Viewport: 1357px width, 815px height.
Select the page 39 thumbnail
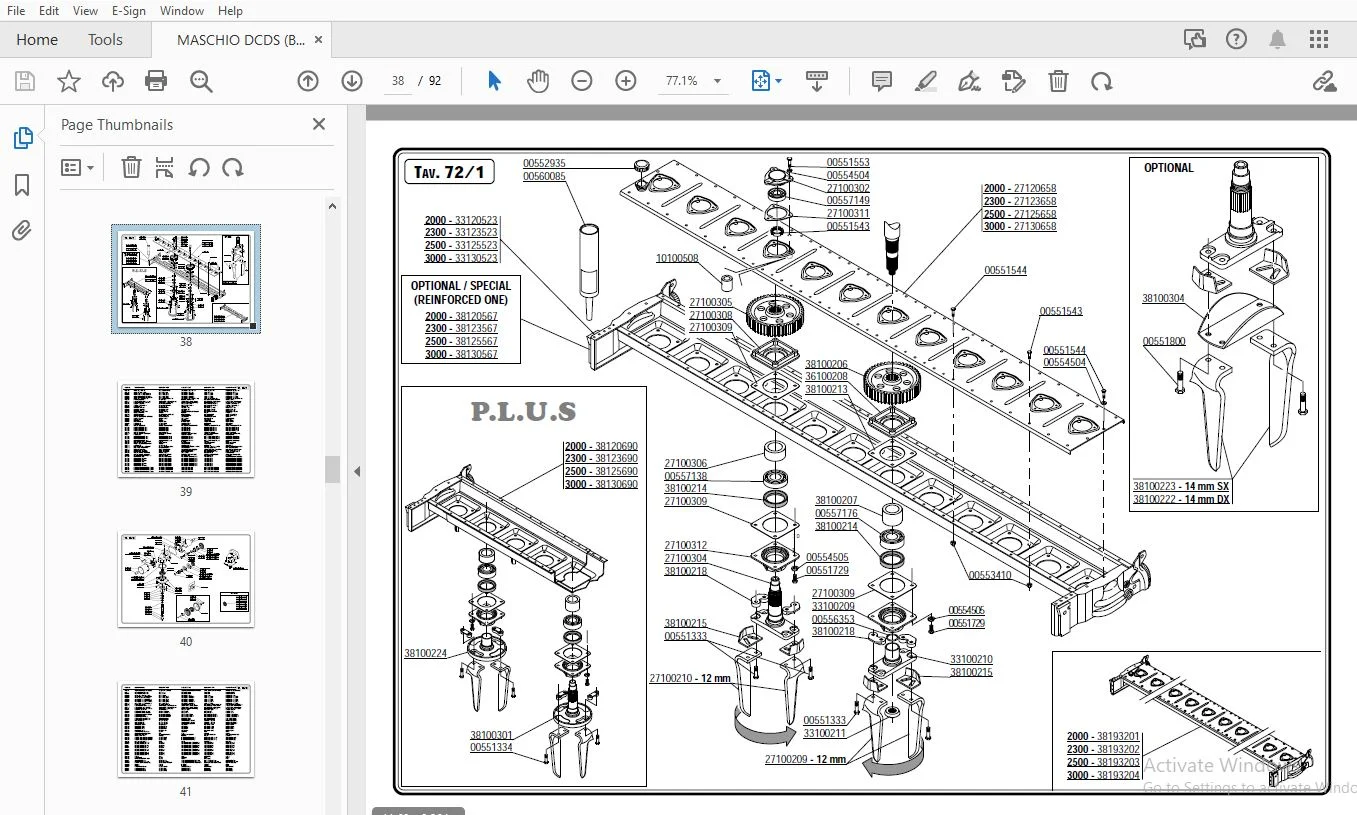point(186,428)
